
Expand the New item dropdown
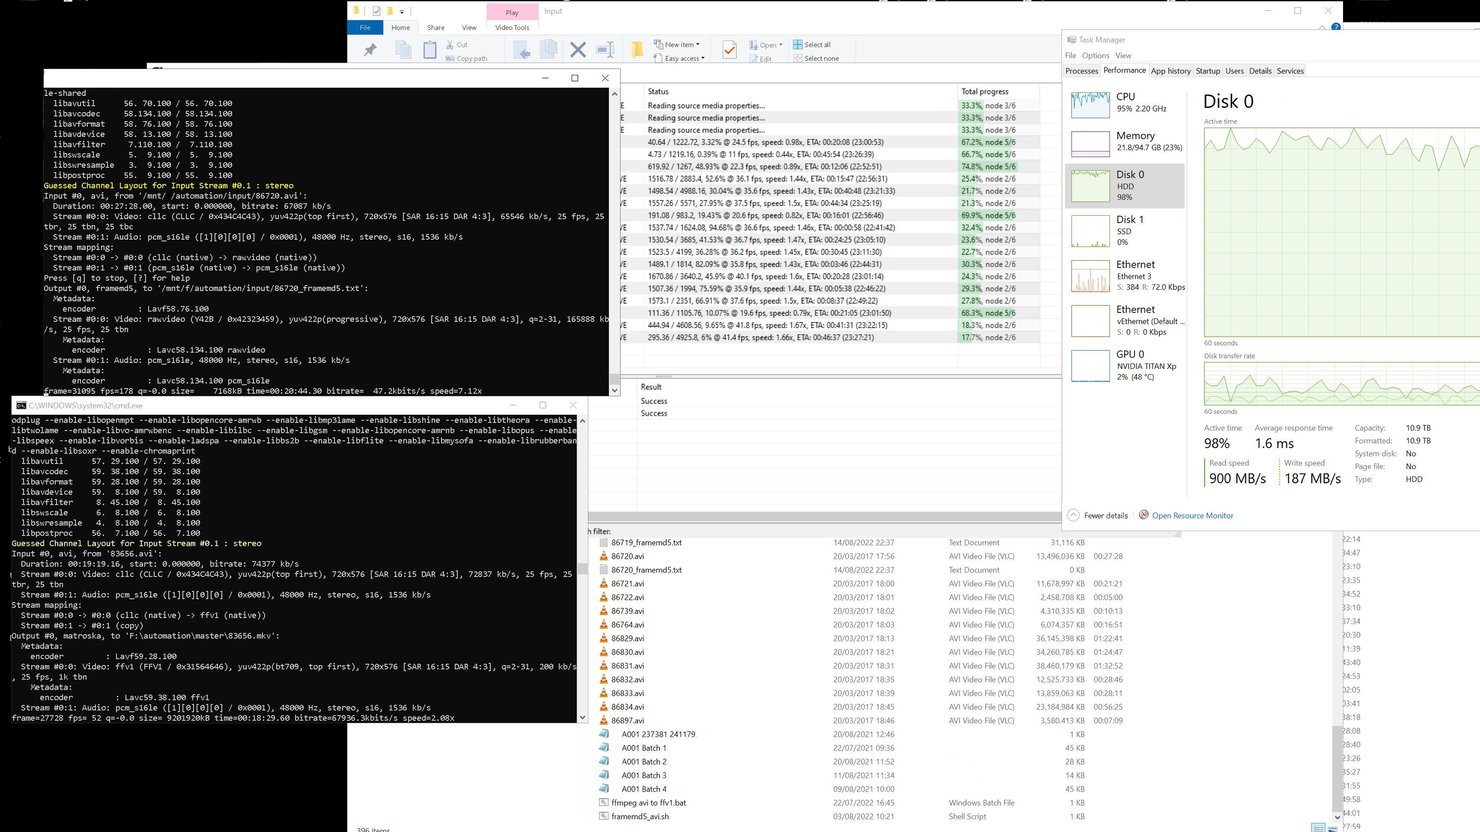point(698,44)
